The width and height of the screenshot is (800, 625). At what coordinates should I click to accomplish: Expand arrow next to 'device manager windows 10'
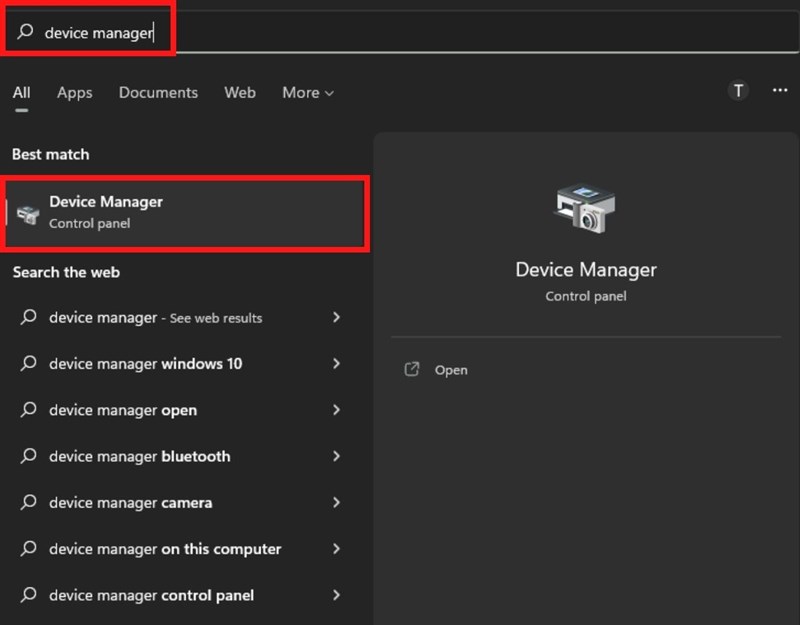(336, 364)
